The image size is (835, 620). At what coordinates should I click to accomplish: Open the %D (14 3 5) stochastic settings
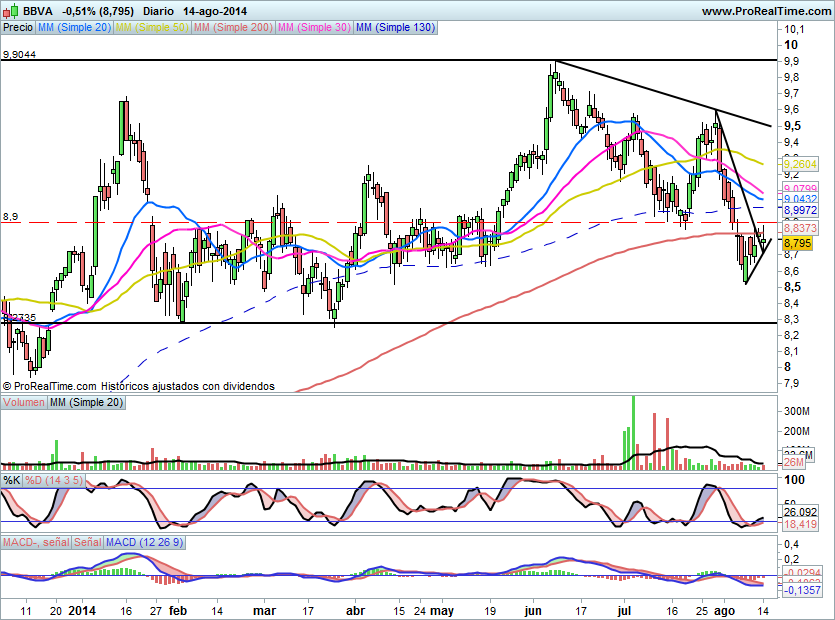(x=52, y=480)
